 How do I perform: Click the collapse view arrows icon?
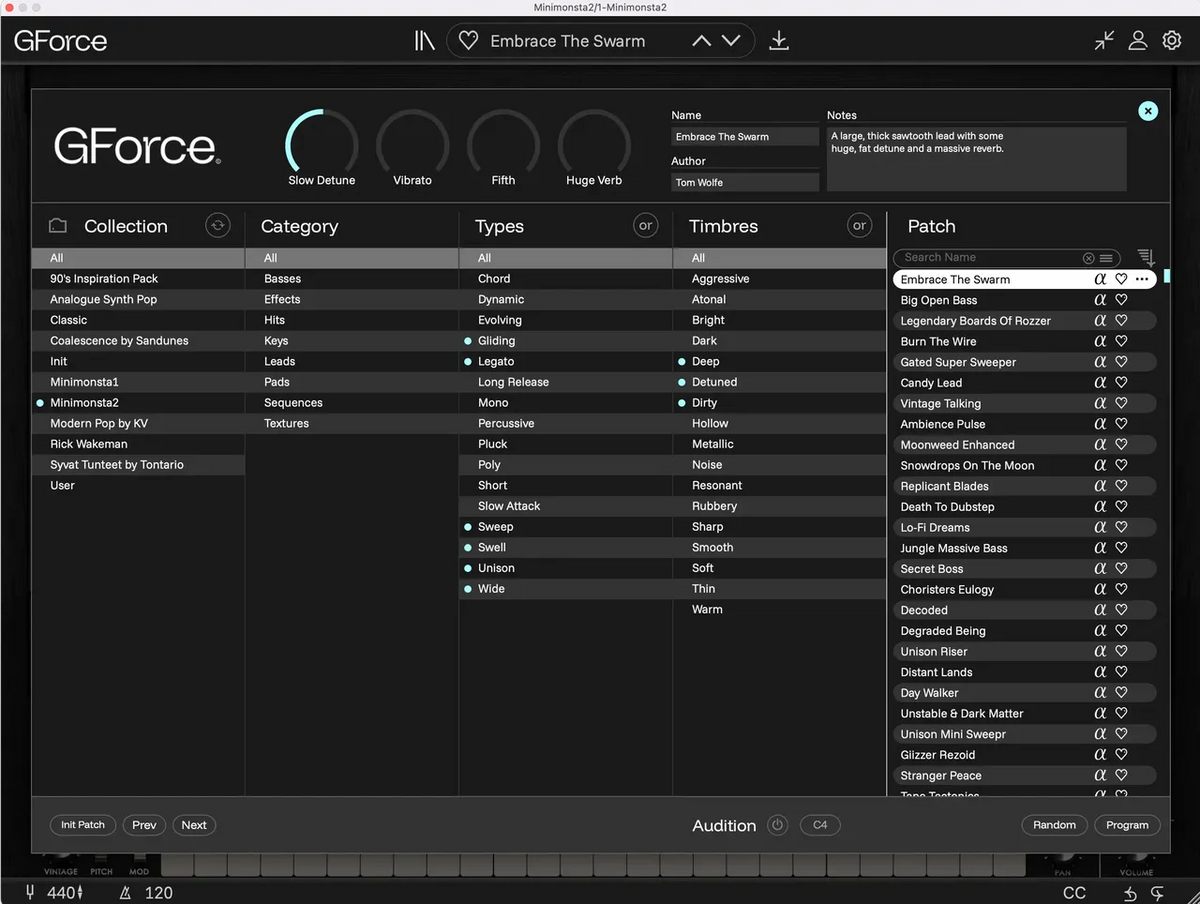pyautogui.click(x=1104, y=41)
